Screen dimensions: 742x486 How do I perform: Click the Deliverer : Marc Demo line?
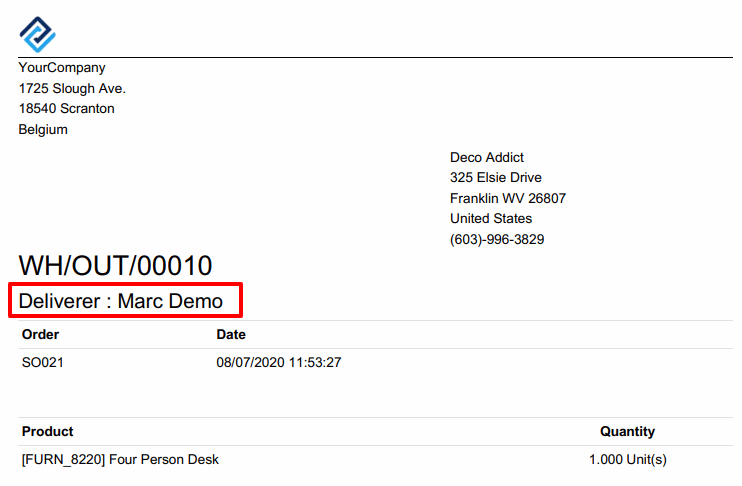click(x=121, y=301)
